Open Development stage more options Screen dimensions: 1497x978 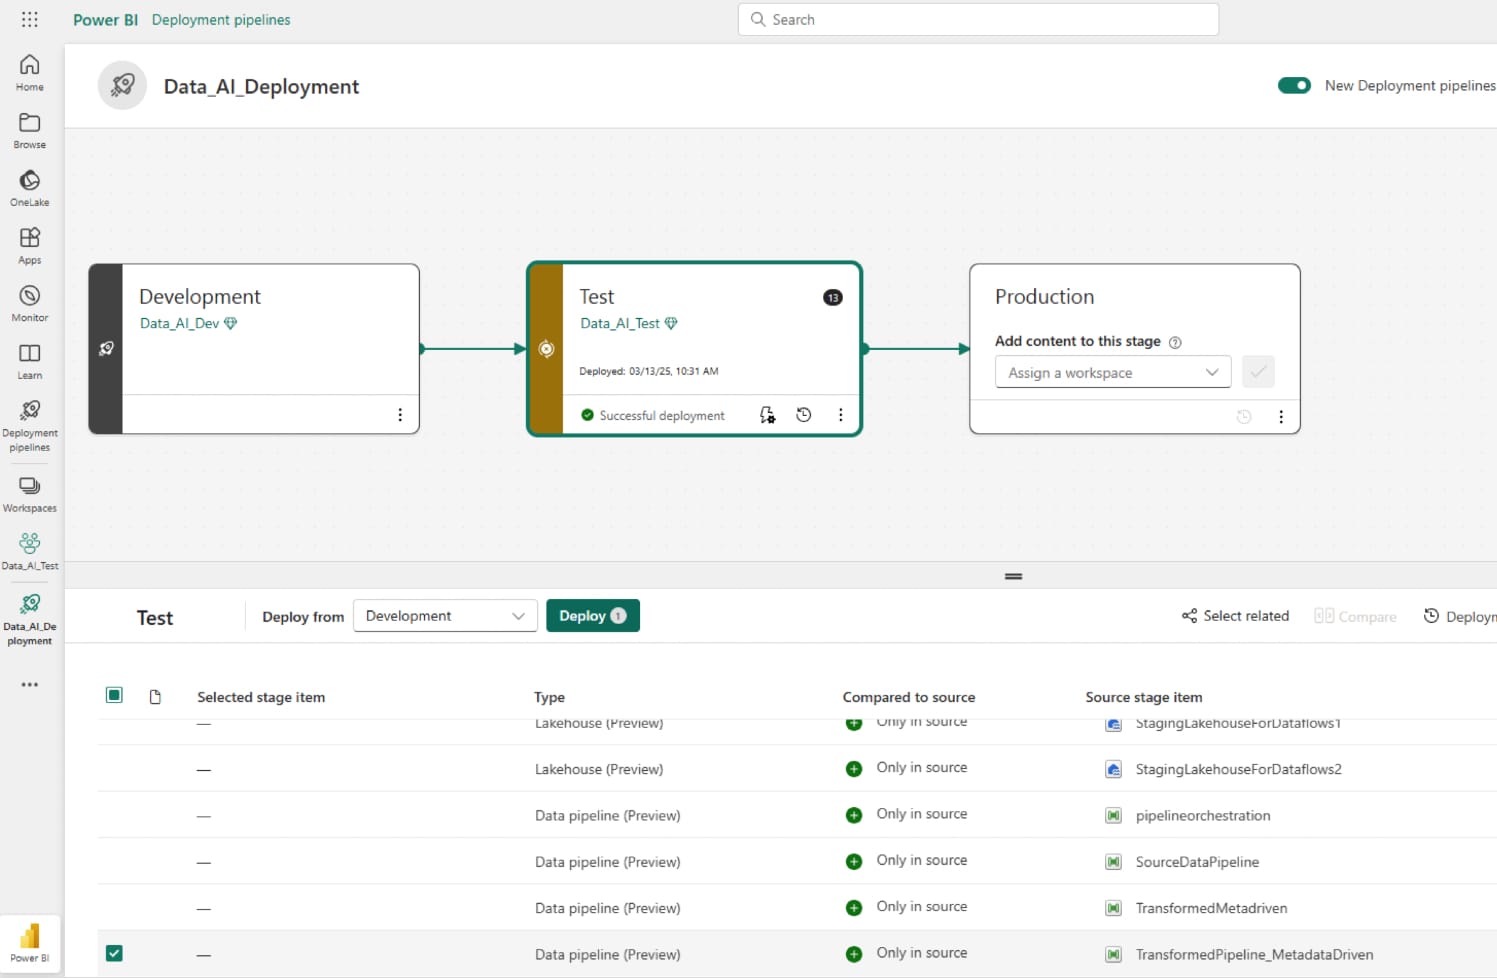[x=400, y=415]
